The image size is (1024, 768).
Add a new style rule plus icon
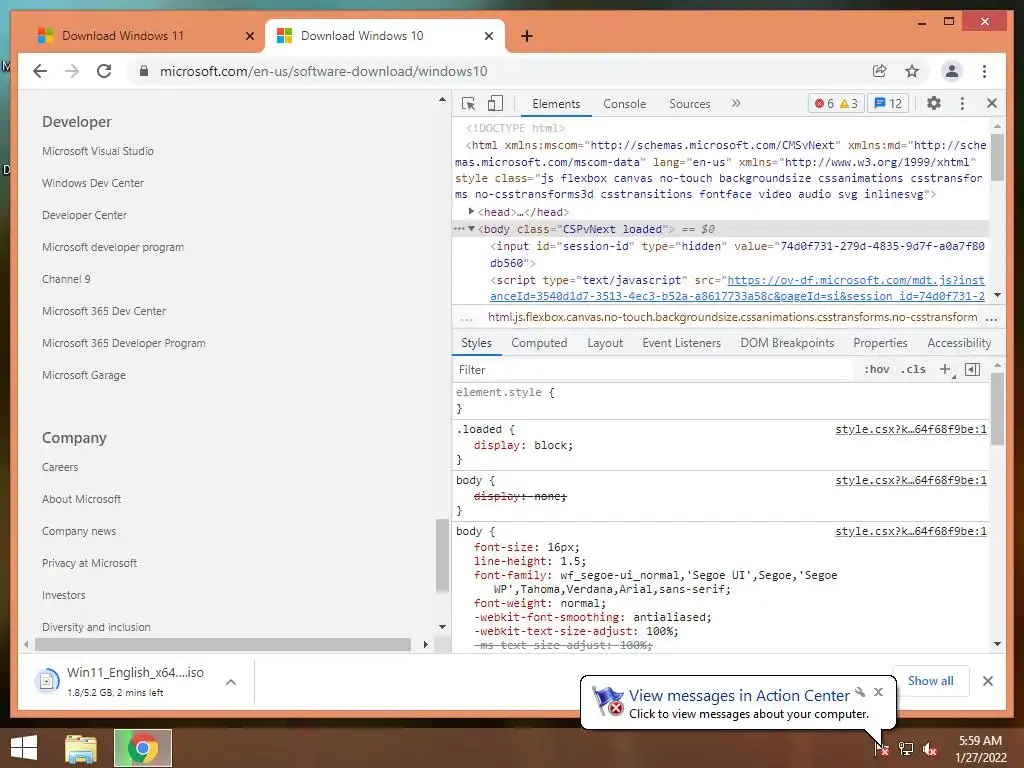coord(946,370)
